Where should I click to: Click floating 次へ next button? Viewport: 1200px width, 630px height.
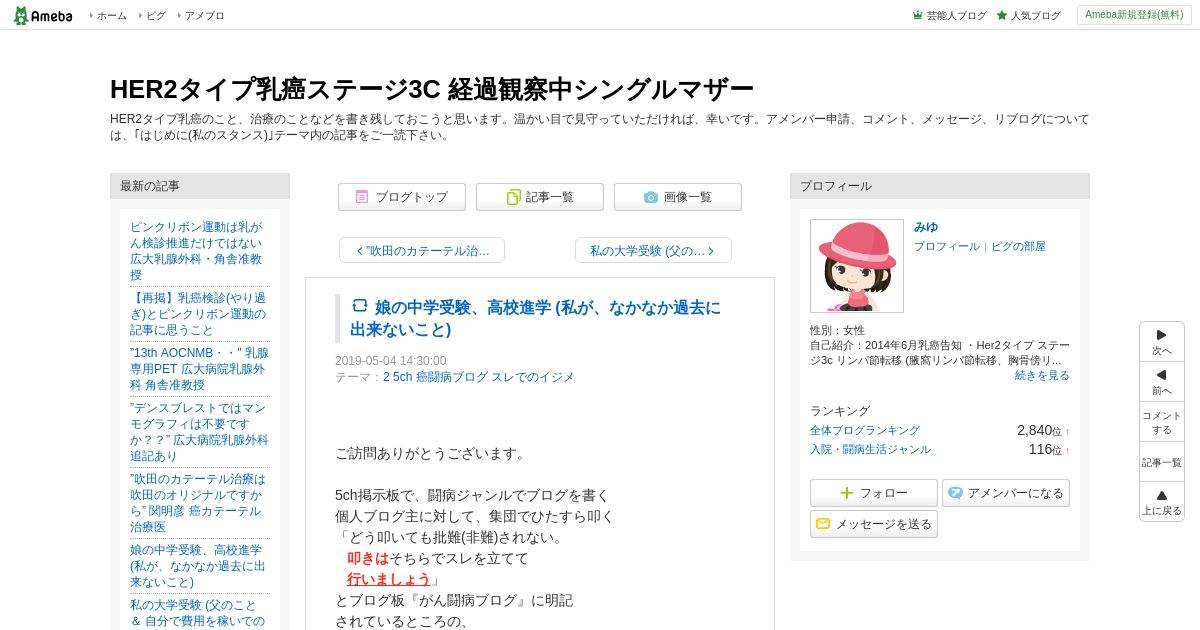1162,342
